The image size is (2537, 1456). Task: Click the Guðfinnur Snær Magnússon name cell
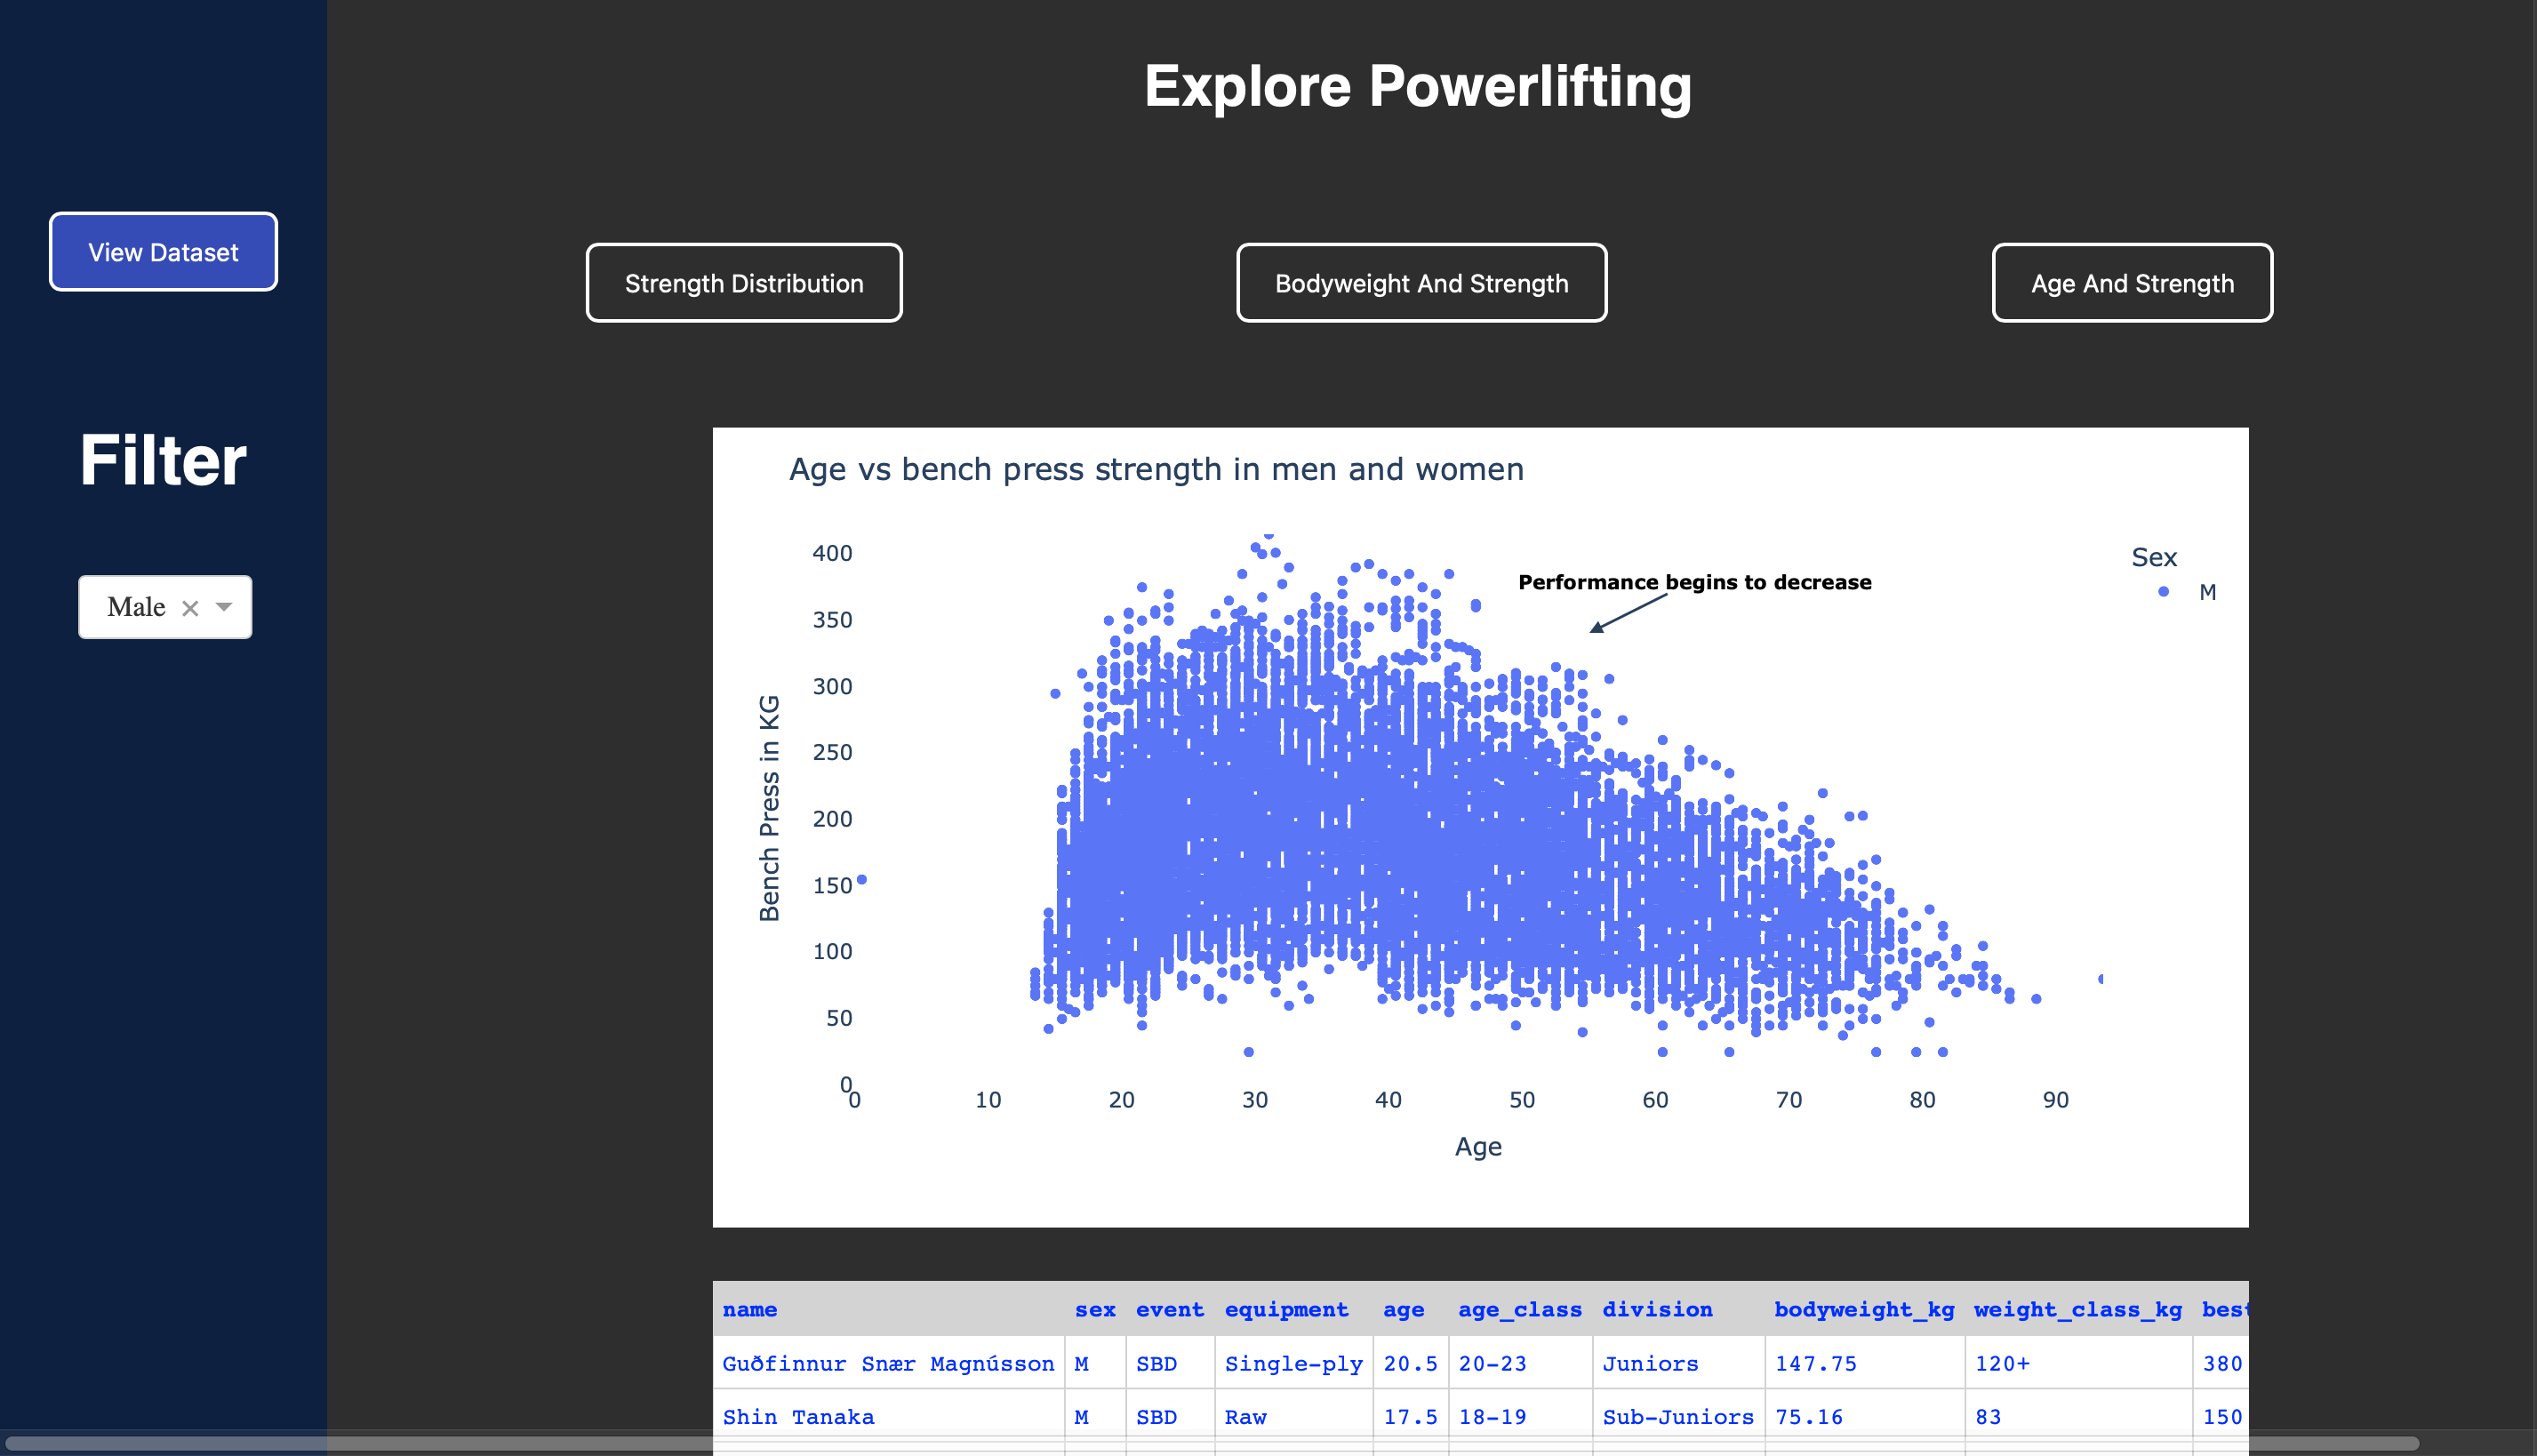tap(888, 1363)
